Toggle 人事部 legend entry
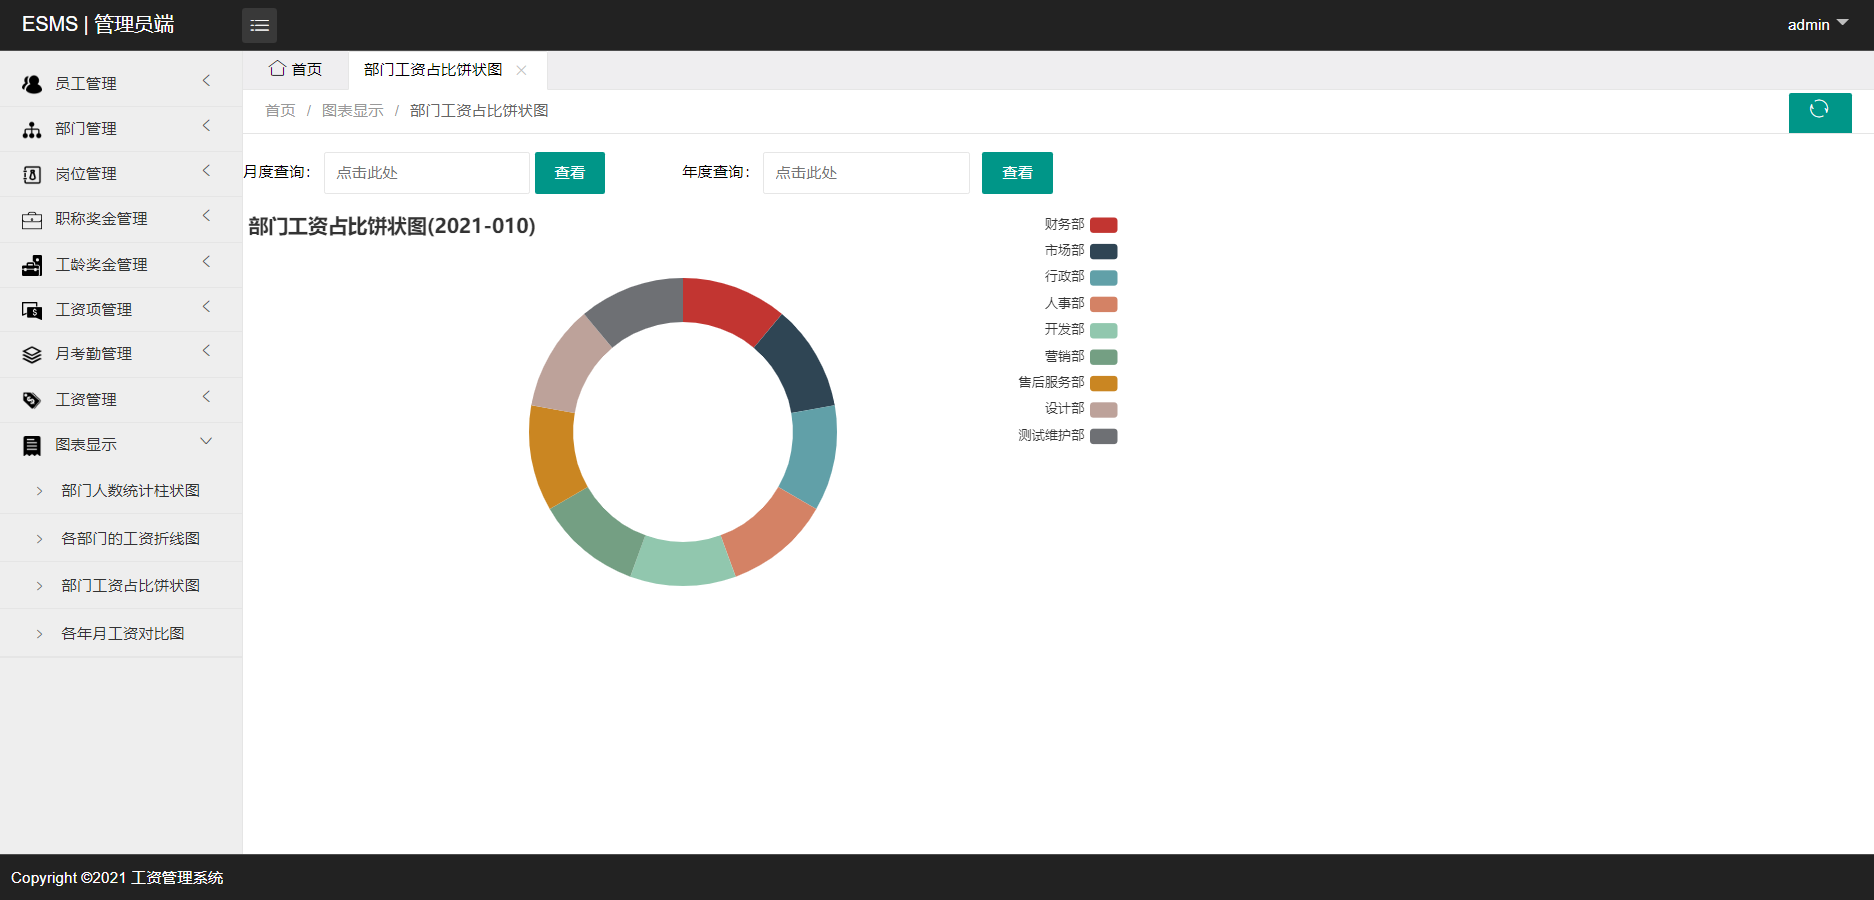This screenshot has width=1874, height=900. pyautogui.click(x=1081, y=304)
